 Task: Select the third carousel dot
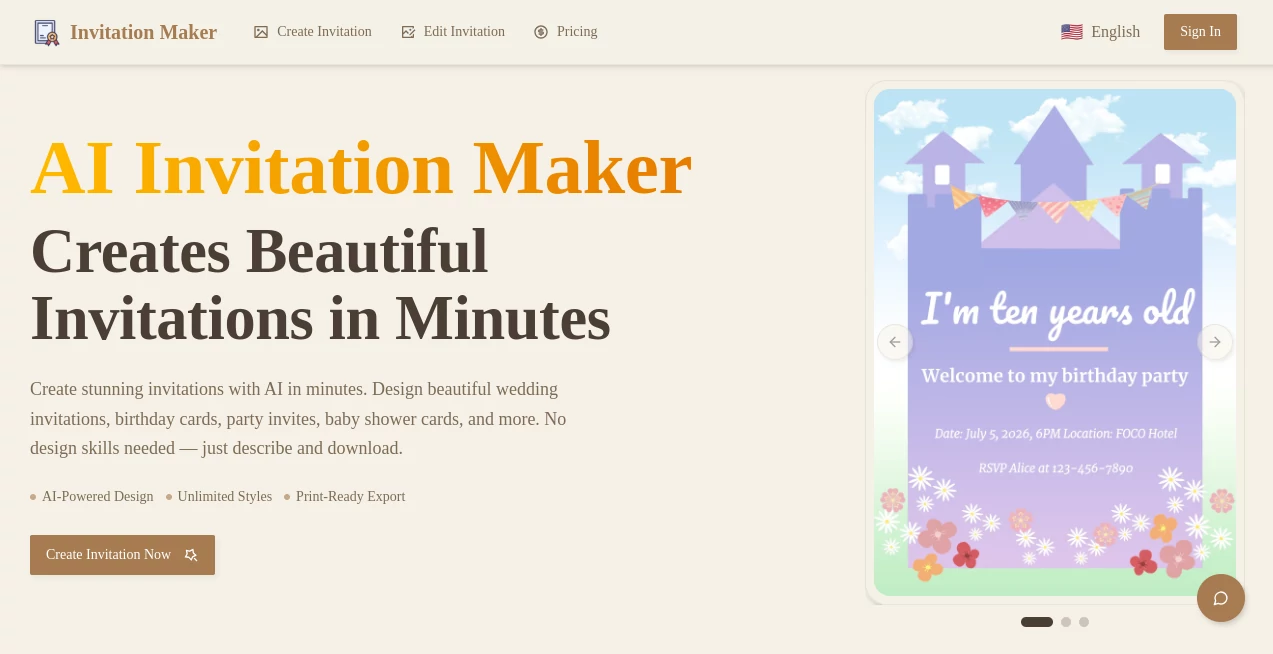click(1083, 621)
